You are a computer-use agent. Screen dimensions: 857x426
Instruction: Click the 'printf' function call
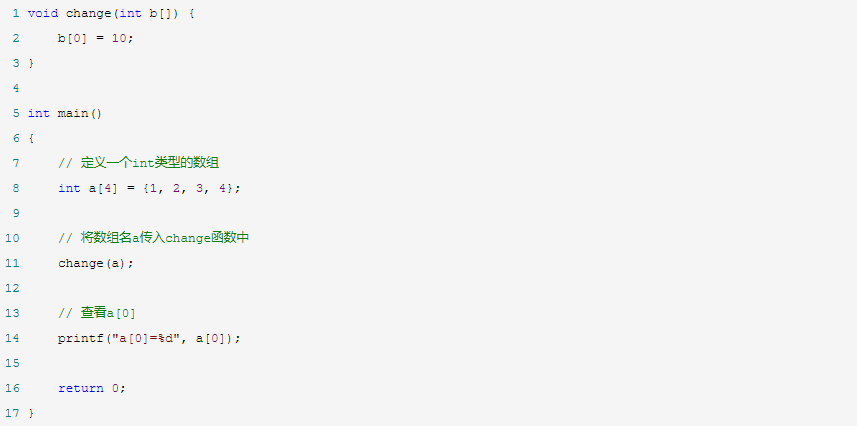(80, 338)
